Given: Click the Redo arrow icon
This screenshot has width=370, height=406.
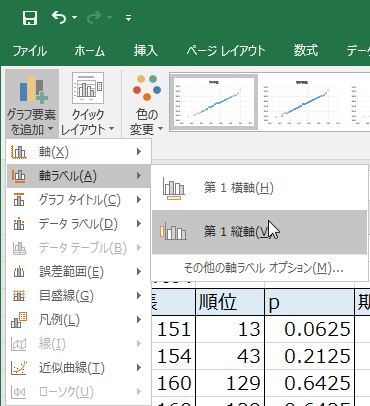Looking at the screenshot, I should (x=95, y=18).
